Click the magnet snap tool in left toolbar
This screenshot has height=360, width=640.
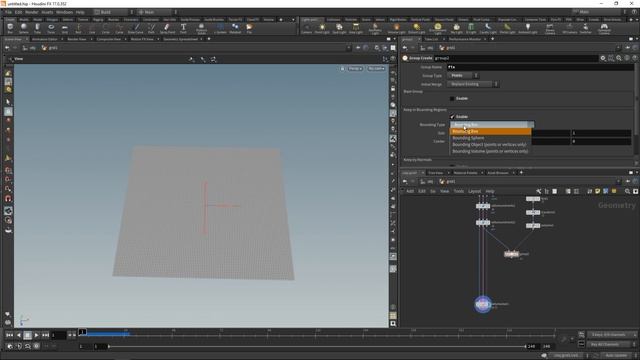(8, 199)
